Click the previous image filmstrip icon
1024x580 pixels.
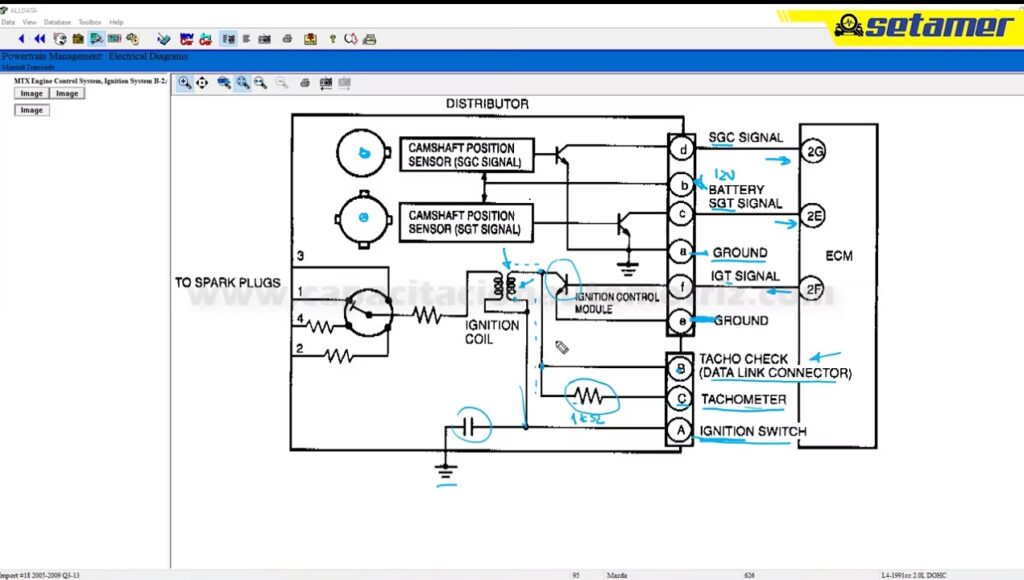(x=326, y=83)
